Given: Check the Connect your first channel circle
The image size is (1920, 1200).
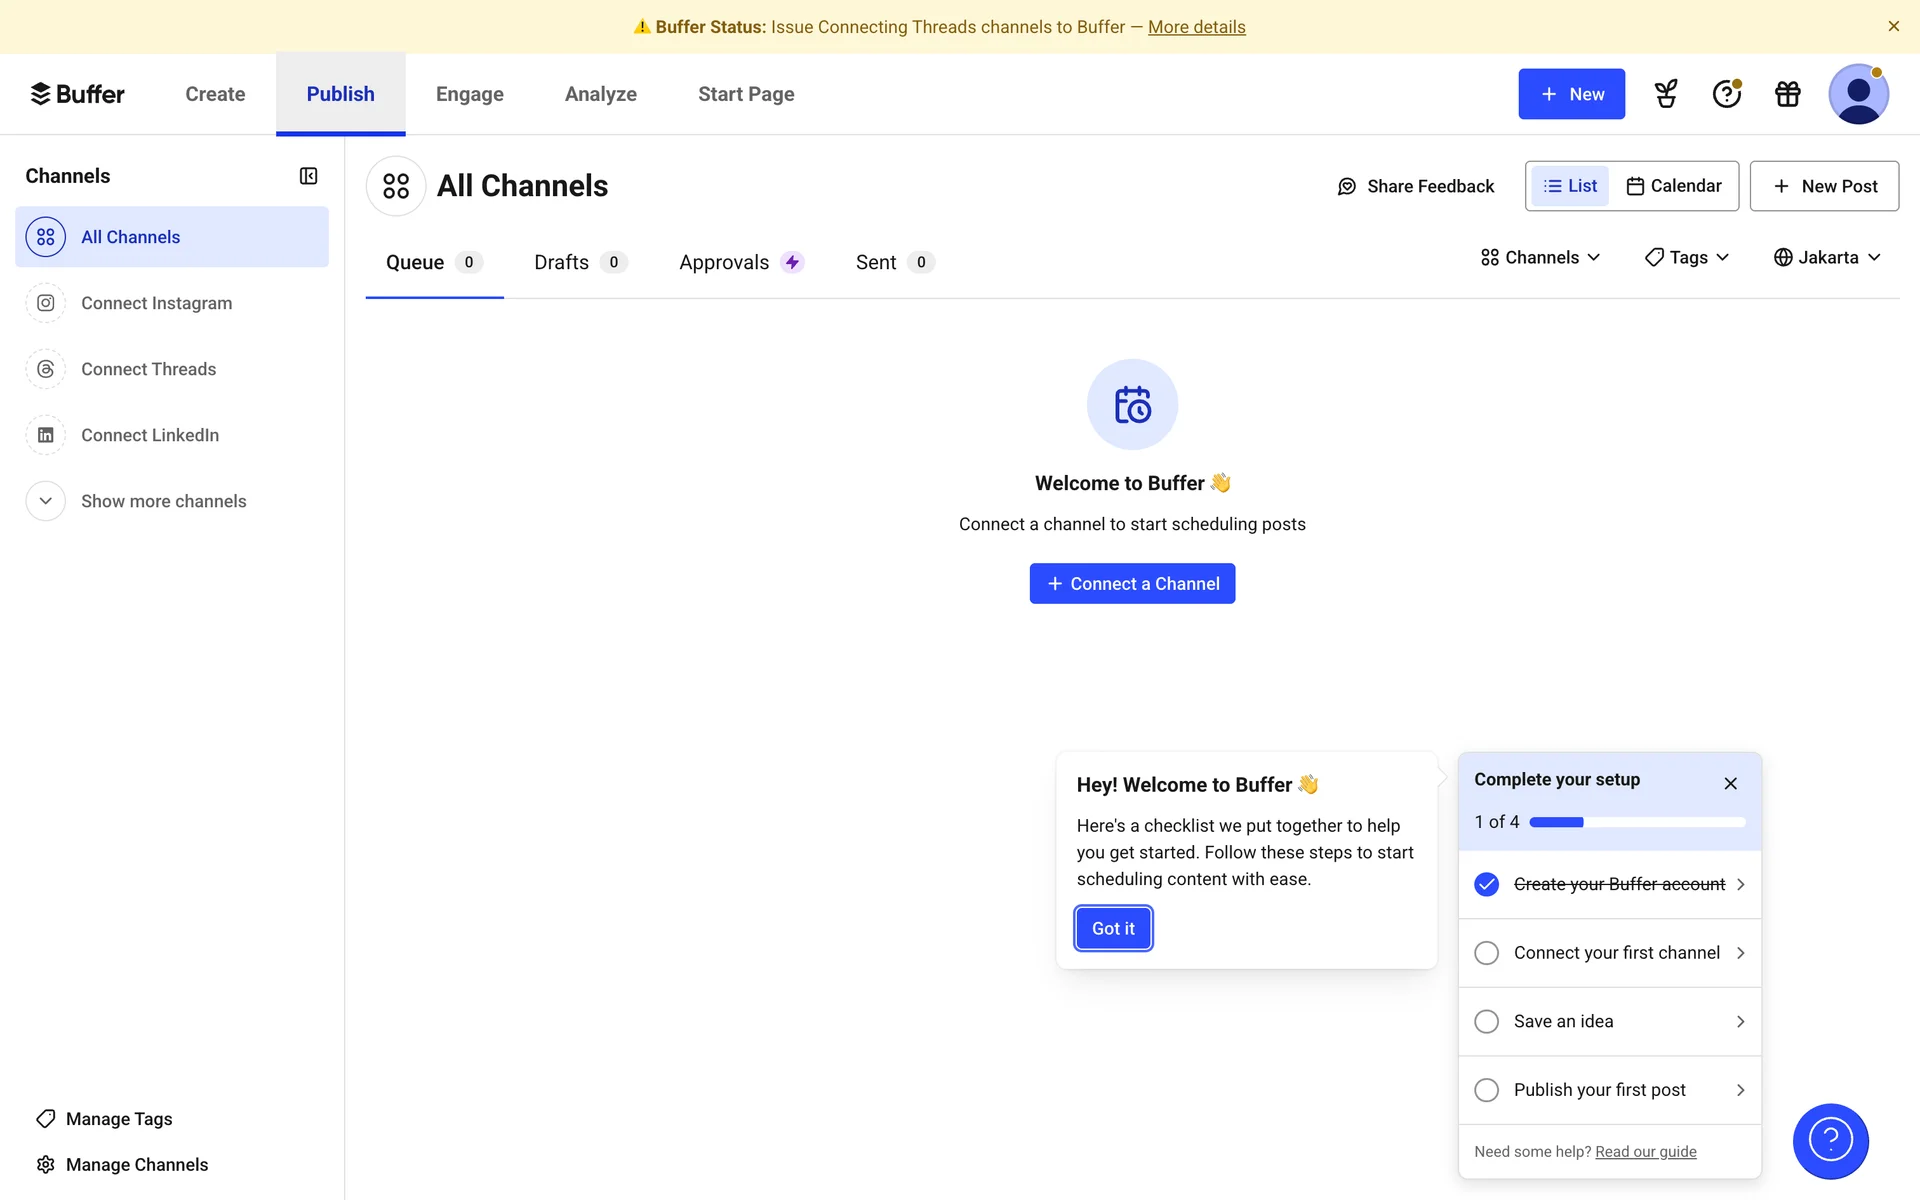Looking at the screenshot, I should (x=1486, y=953).
